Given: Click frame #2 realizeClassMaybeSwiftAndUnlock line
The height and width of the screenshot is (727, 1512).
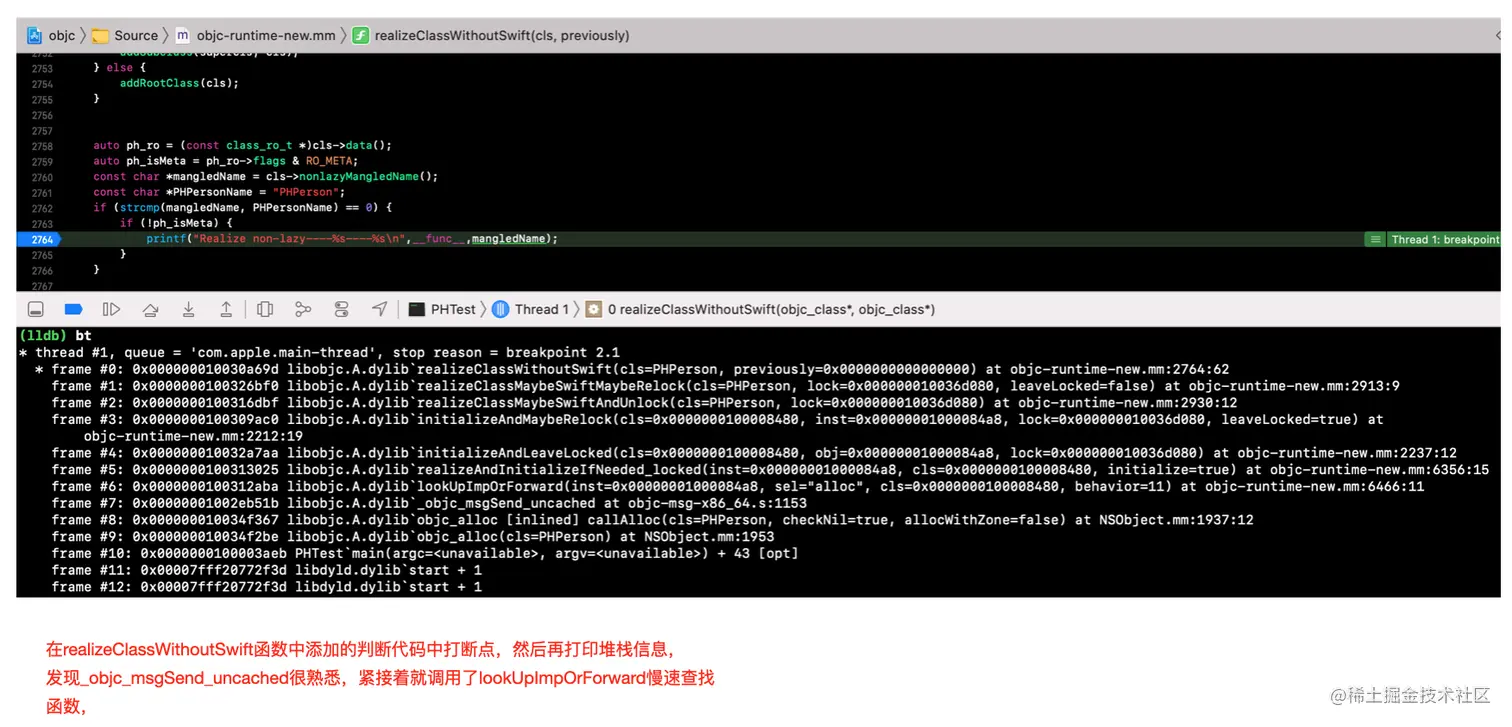Looking at the screenshot, I should pyautogui.click(x=645, y=403).
